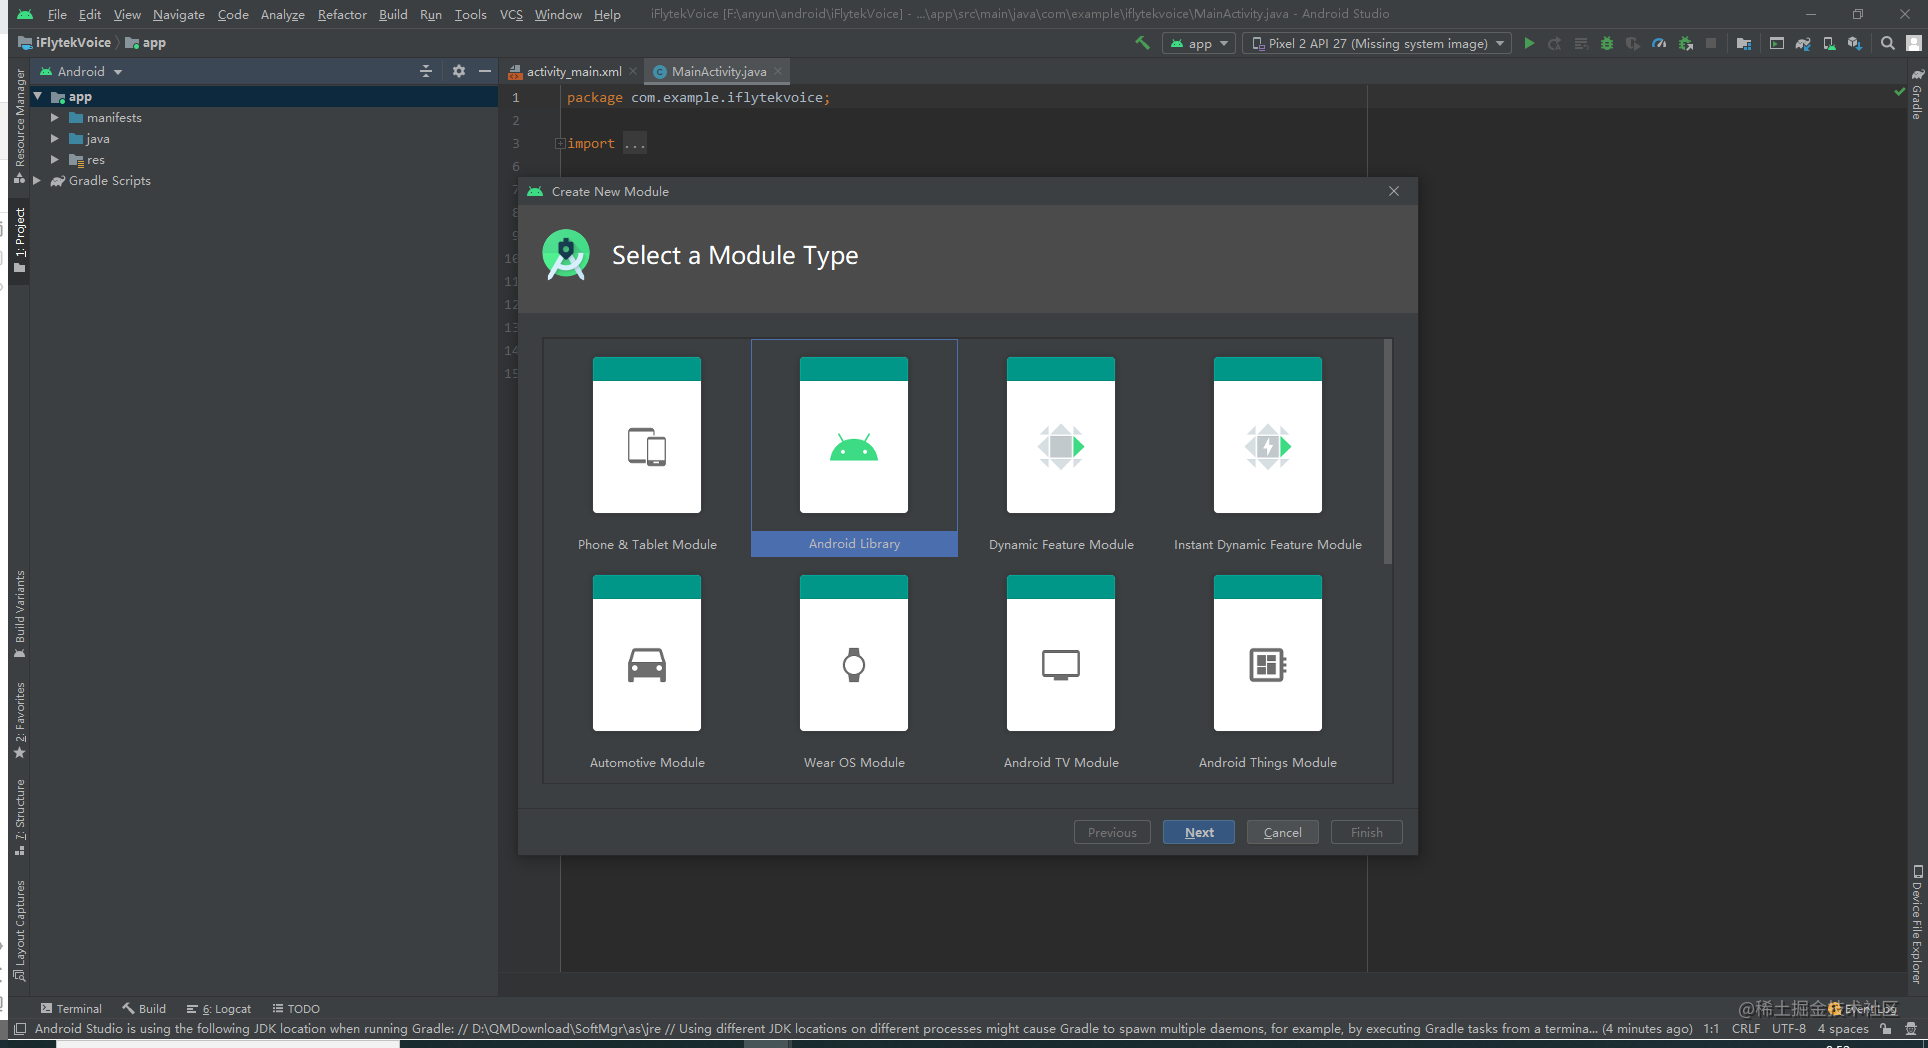Profile the app with the Profiler icon
This screenshot has width=1928, height=1048.
tap(1659, 44)
